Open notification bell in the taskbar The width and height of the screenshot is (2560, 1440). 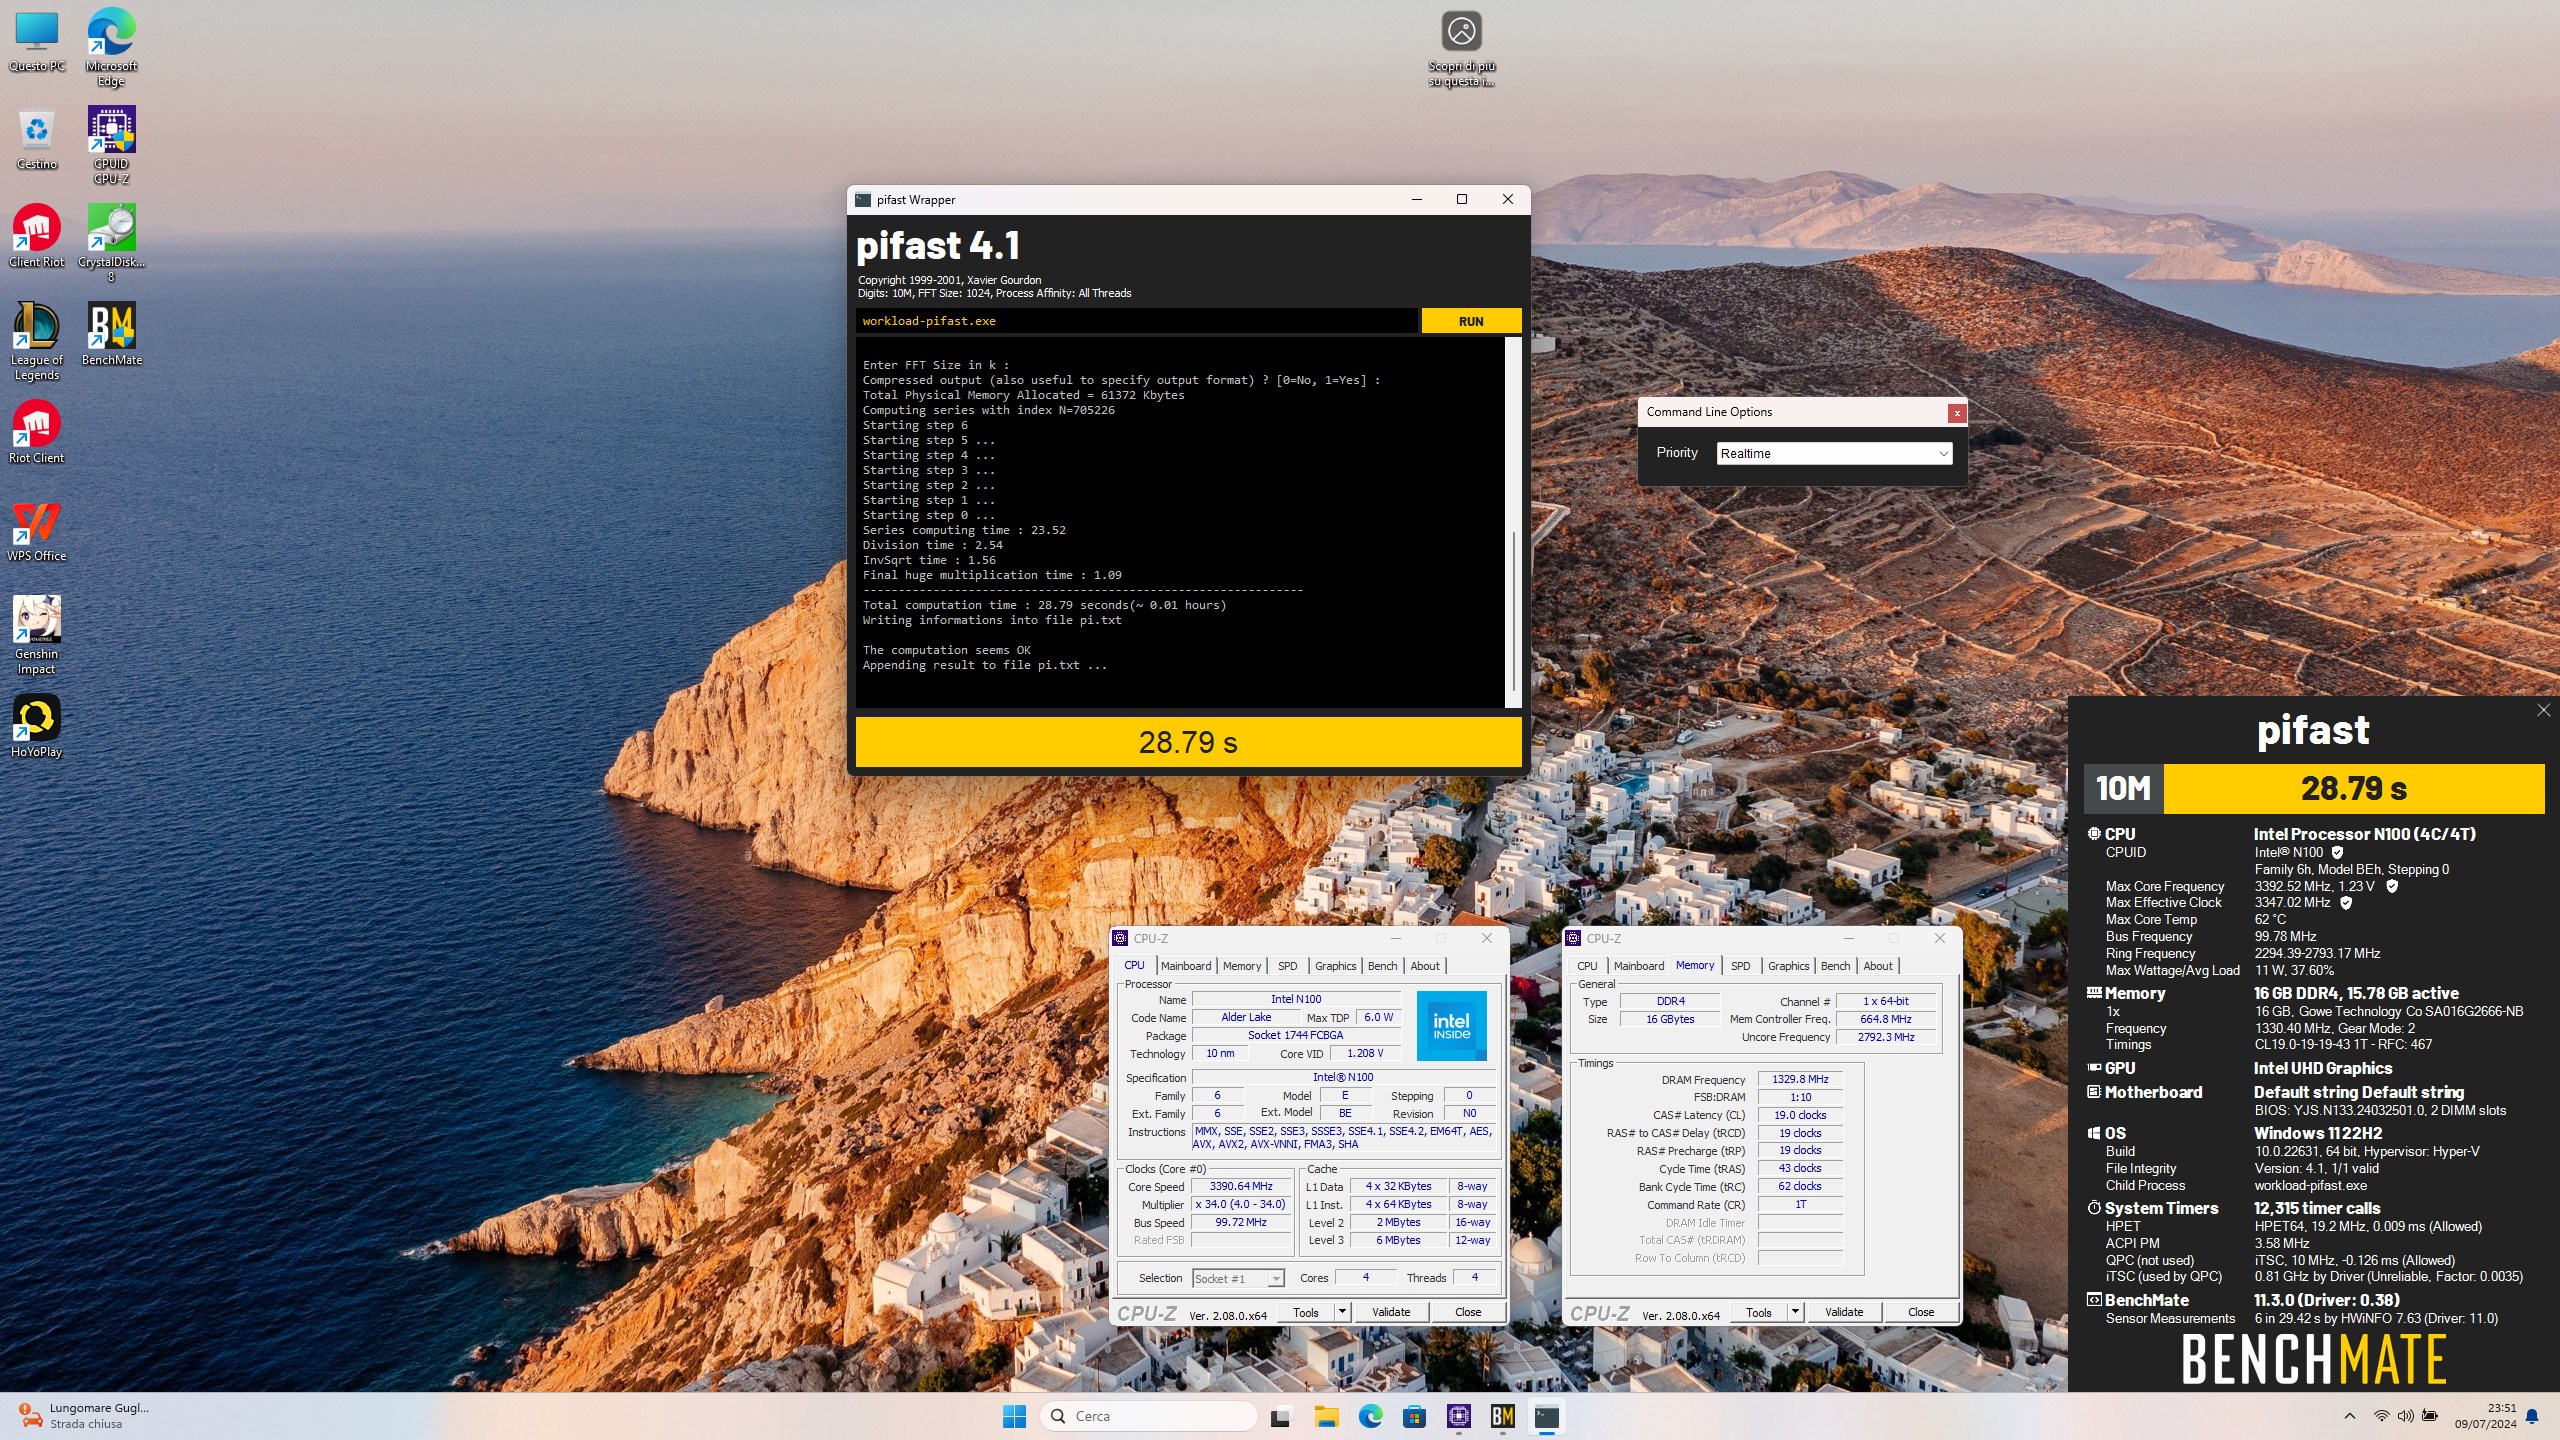(2532, 1416)
